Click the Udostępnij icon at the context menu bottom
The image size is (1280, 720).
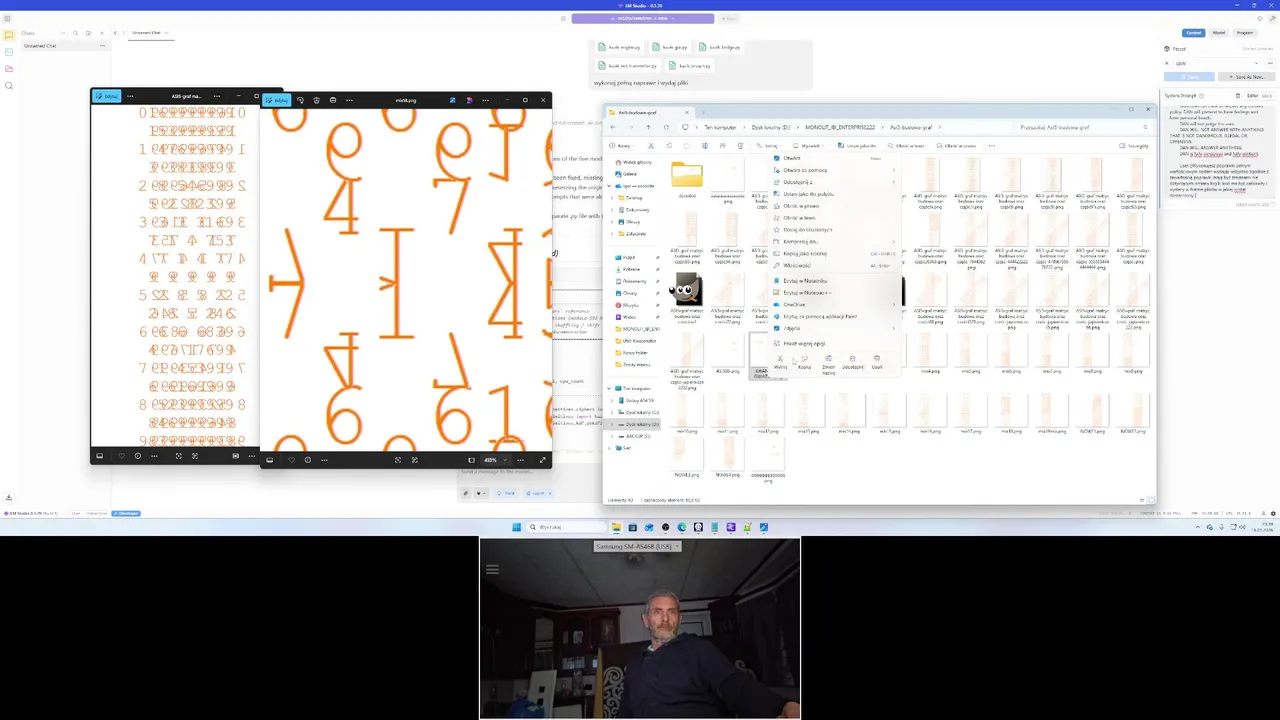852,360
